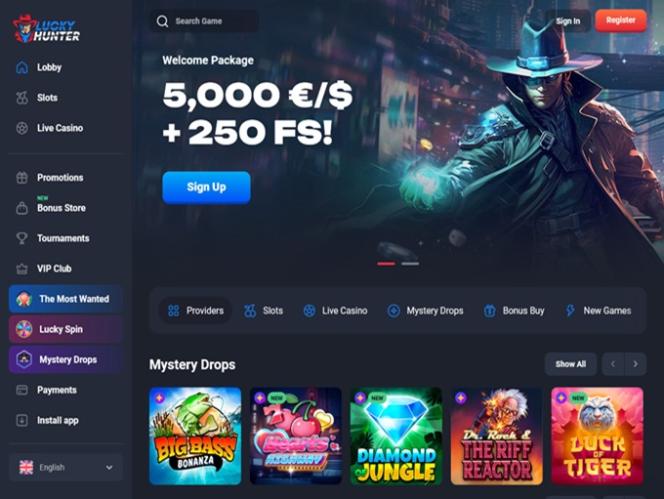Screen dimensions: 664x499
Task: Show next Mystery Drops games arrow
Action: [x=635, y=364]
